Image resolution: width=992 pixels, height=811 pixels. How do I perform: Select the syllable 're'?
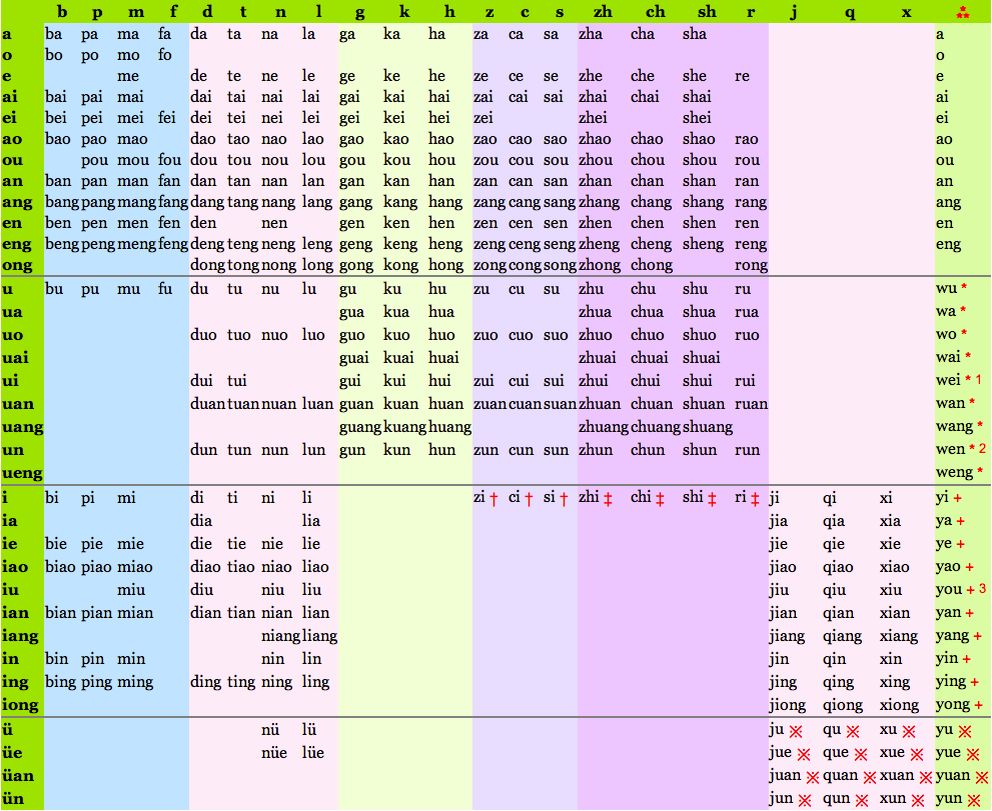[x=742, y=77]
